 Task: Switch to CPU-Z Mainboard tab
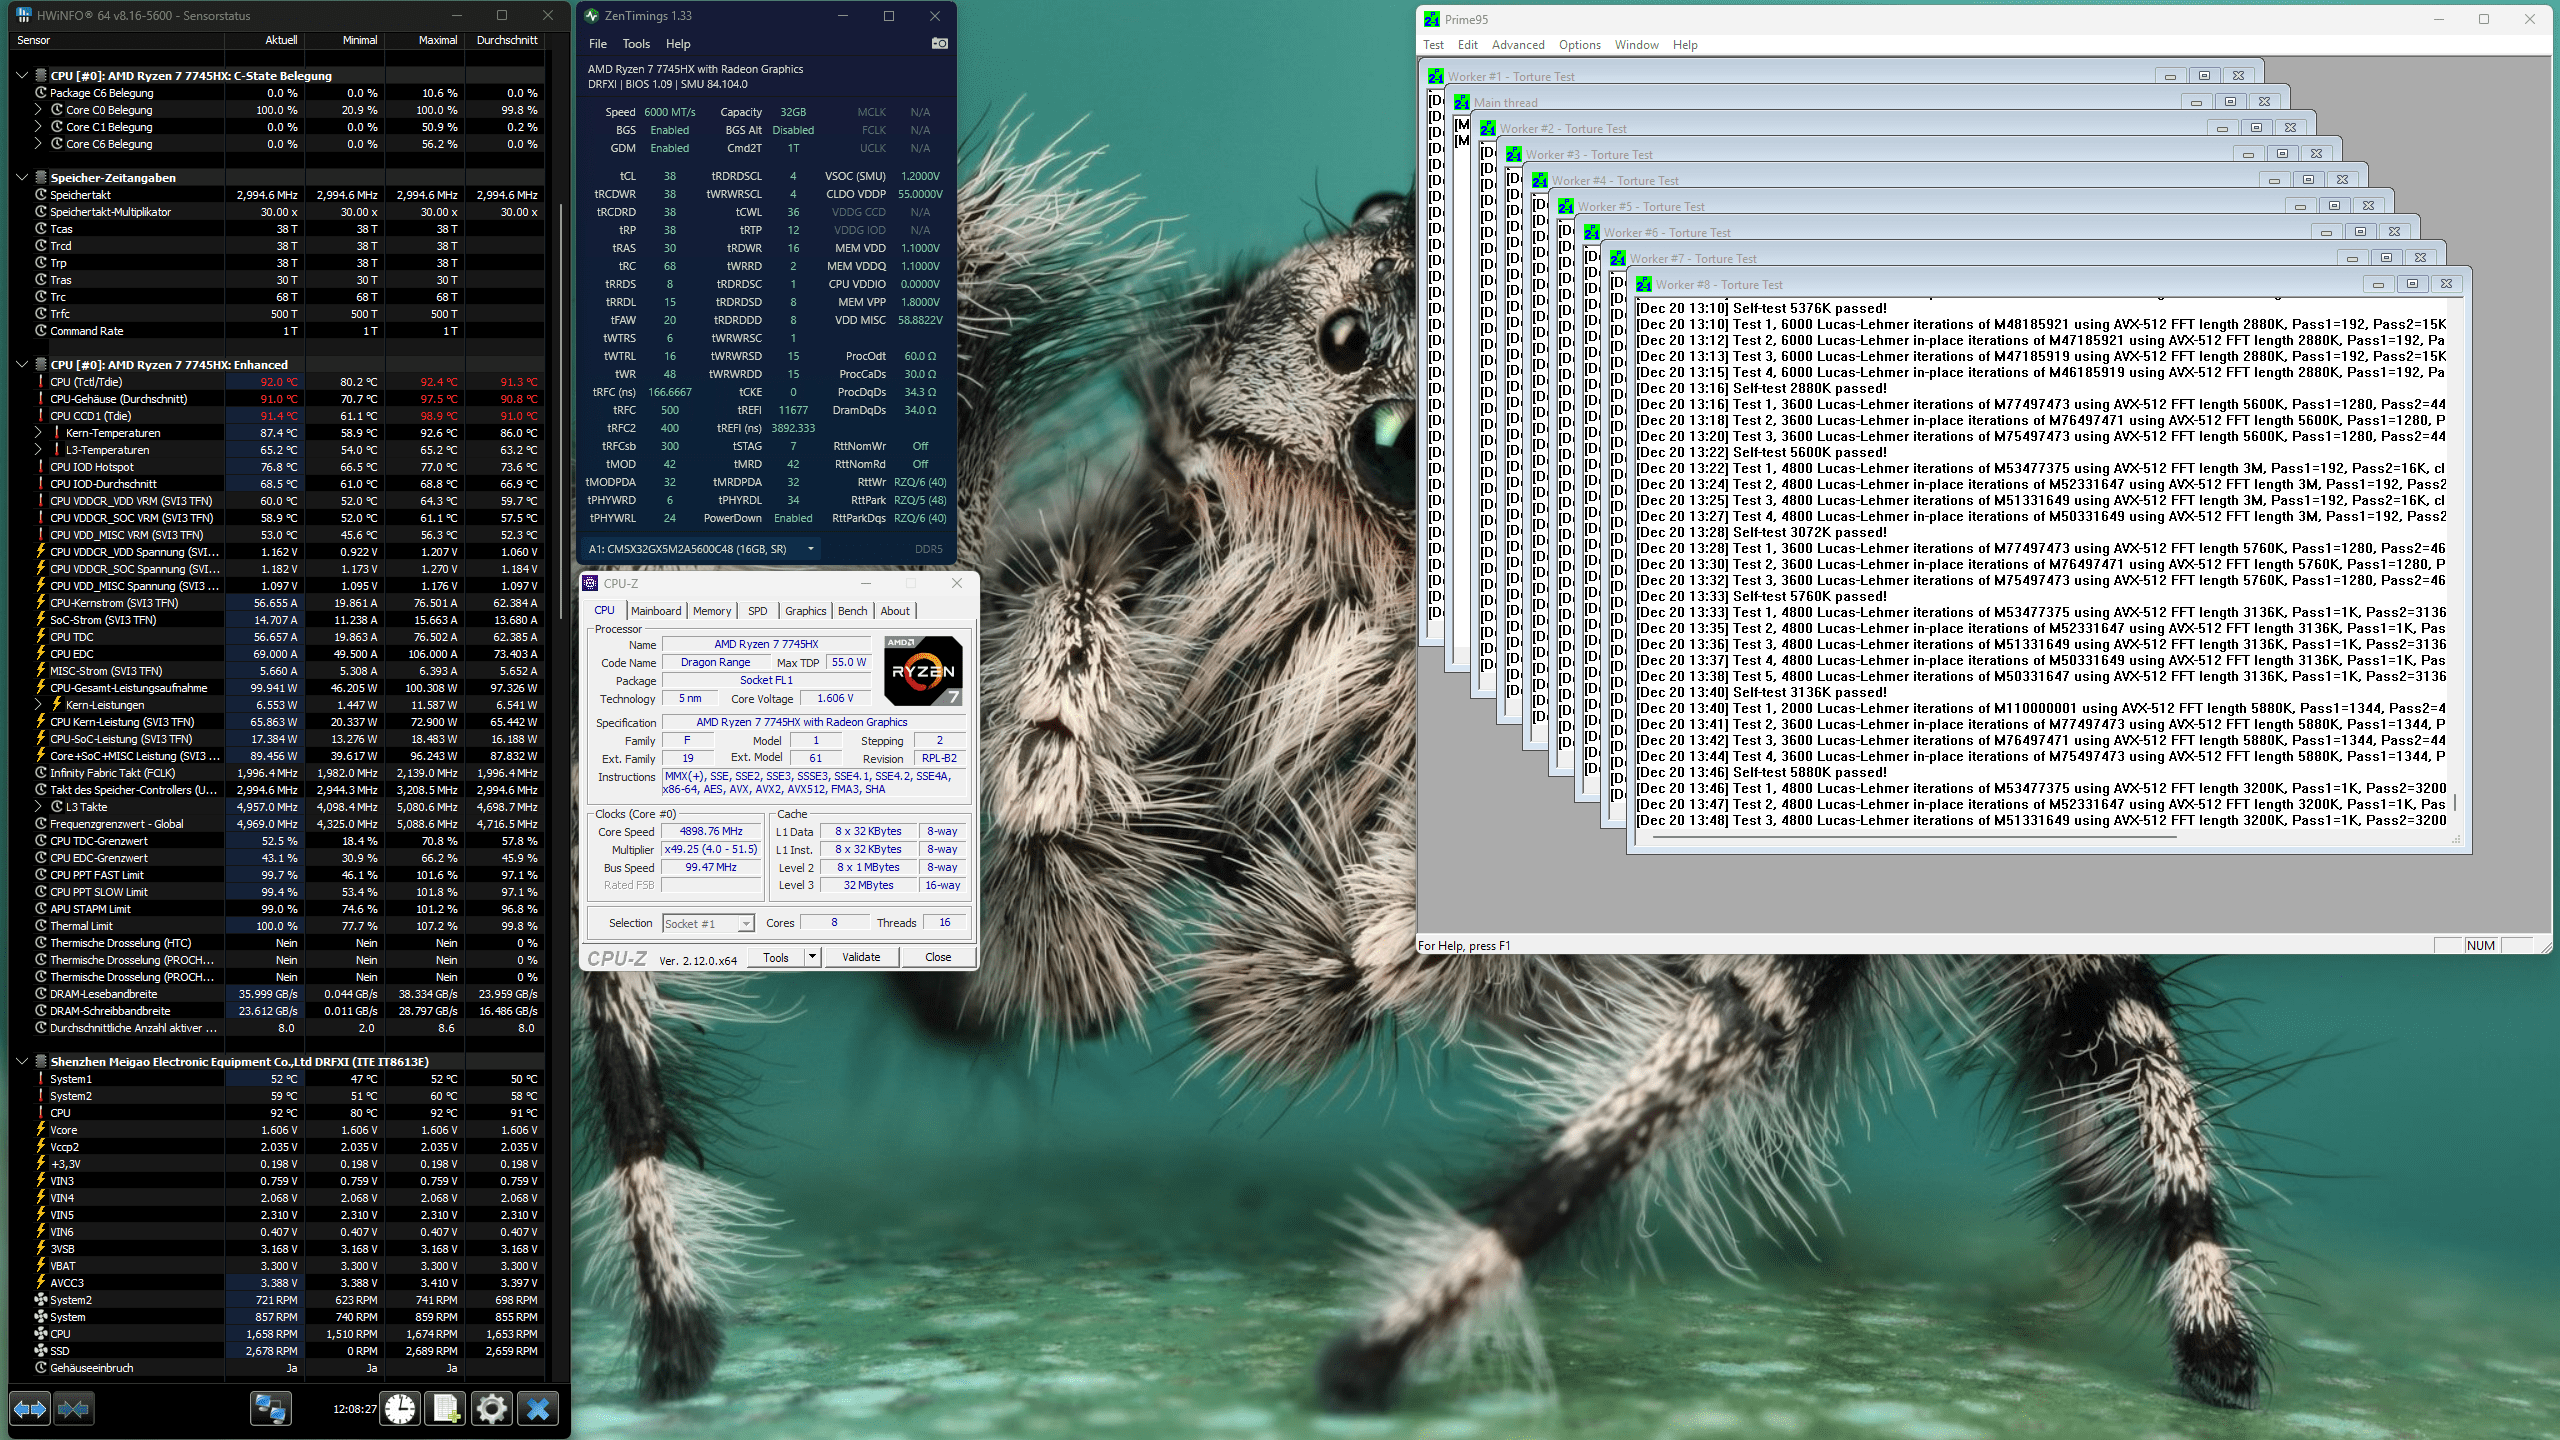(656, 611)
